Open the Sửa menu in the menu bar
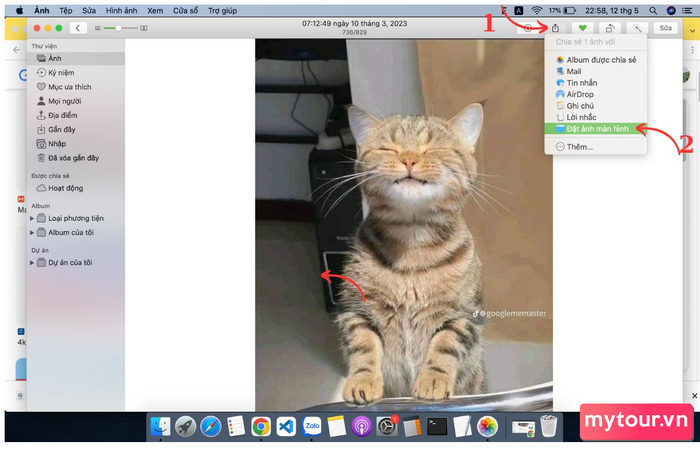700x449 pixels. [x=89, y=11]
